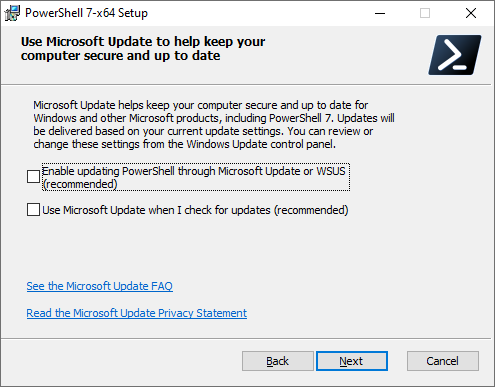Cancel the PowerShell installation
This screenshot has height=387, width=495.
[x=443, y=361]
